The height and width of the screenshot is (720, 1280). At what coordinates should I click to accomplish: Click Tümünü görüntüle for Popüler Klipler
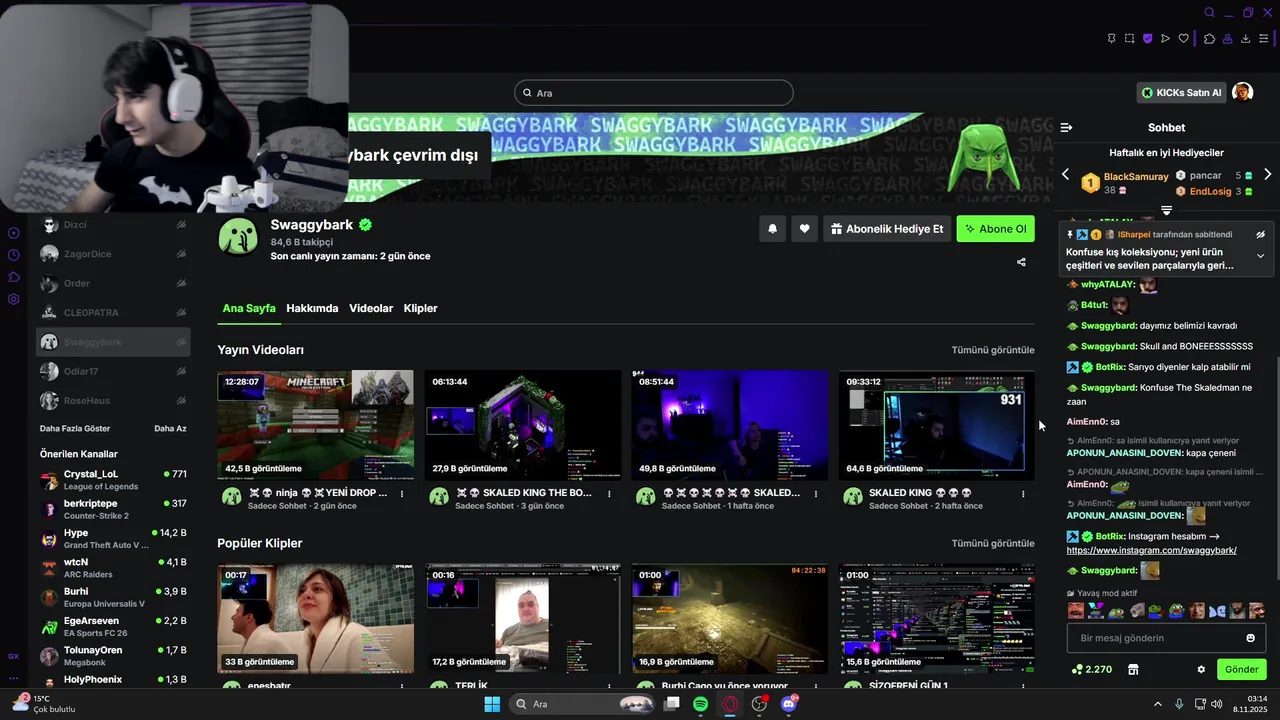[993, 543]
